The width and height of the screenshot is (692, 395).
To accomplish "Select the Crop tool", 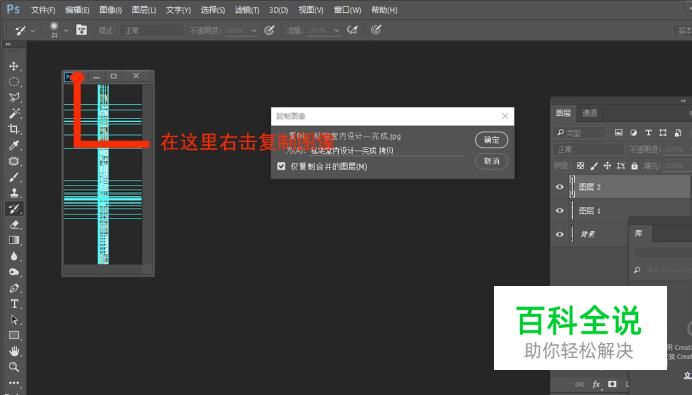I will (14, 129).
